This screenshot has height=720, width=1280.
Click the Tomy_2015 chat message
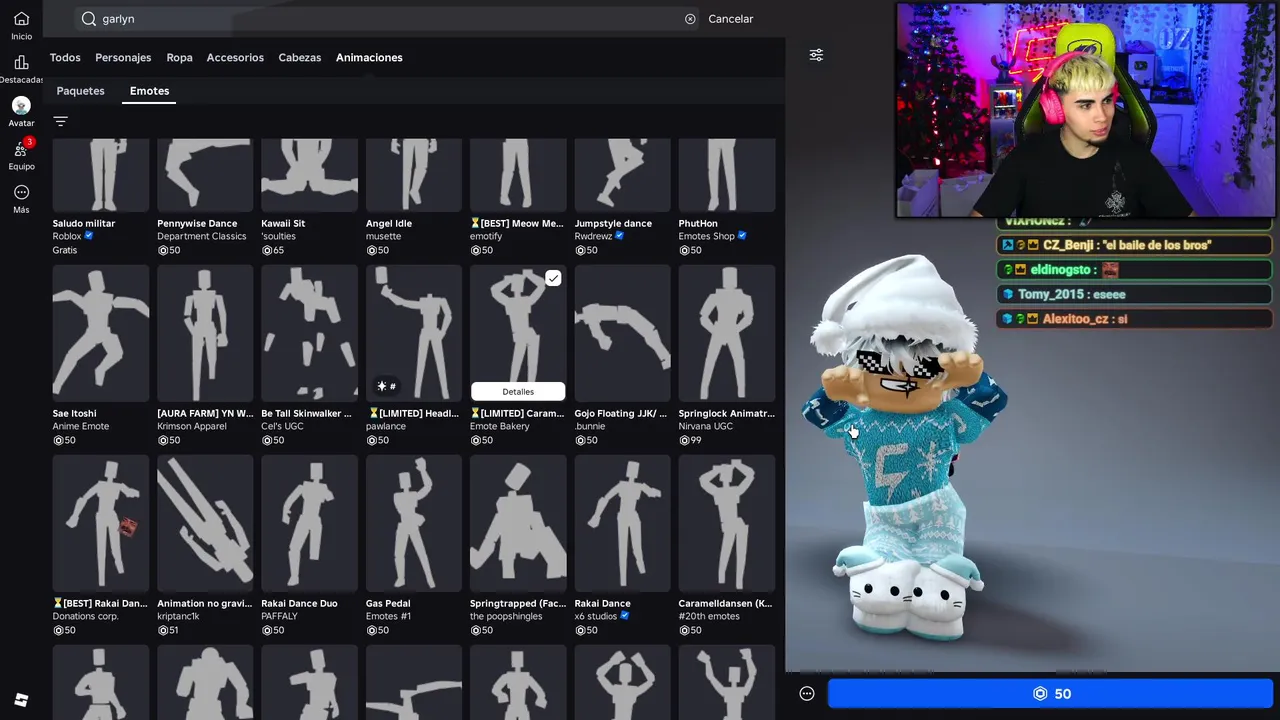point(1134,294)
